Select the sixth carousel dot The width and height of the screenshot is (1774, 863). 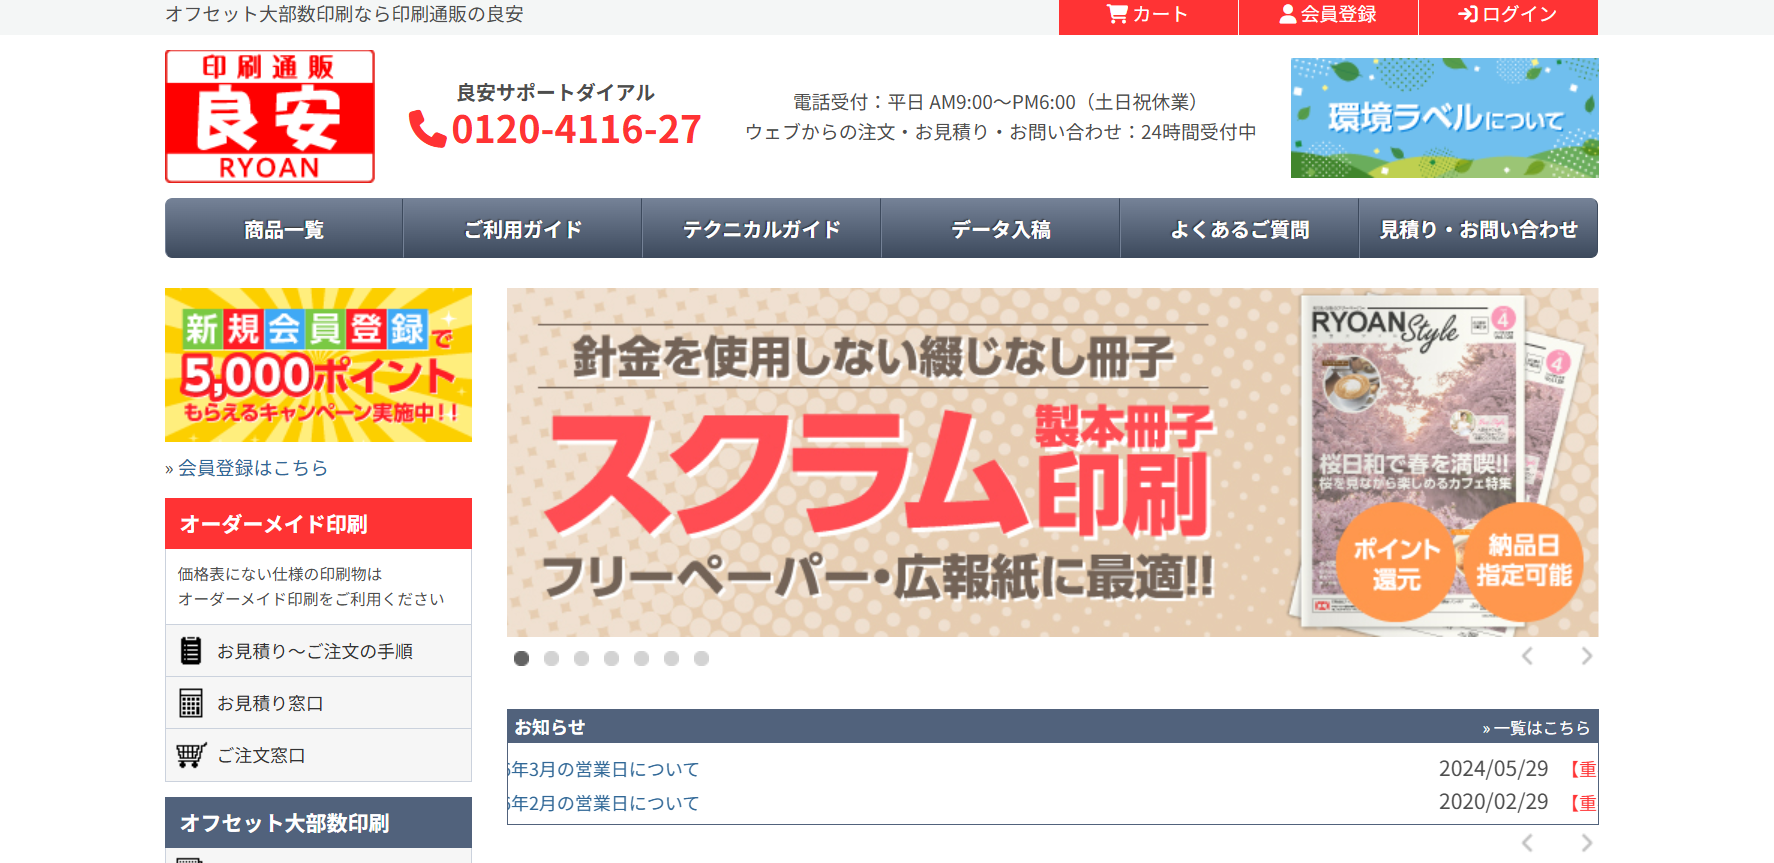click(671, 658)
